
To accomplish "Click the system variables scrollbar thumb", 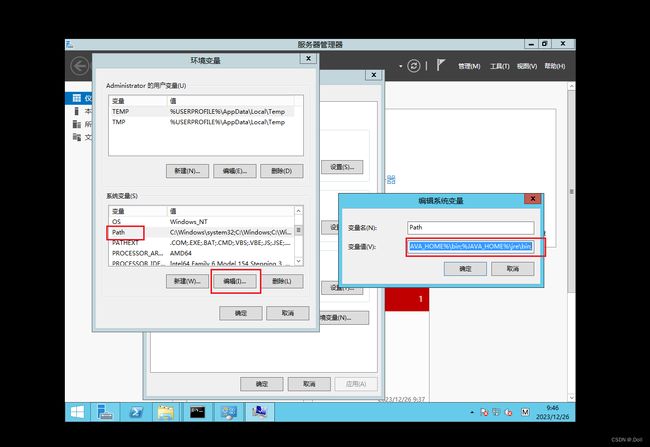I will tap(298, 230).
